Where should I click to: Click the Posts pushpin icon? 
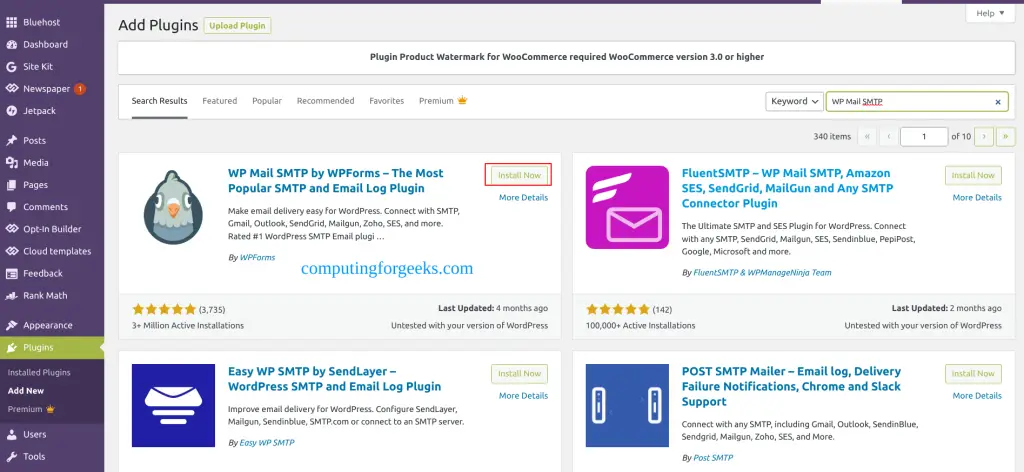coord(11,140)
